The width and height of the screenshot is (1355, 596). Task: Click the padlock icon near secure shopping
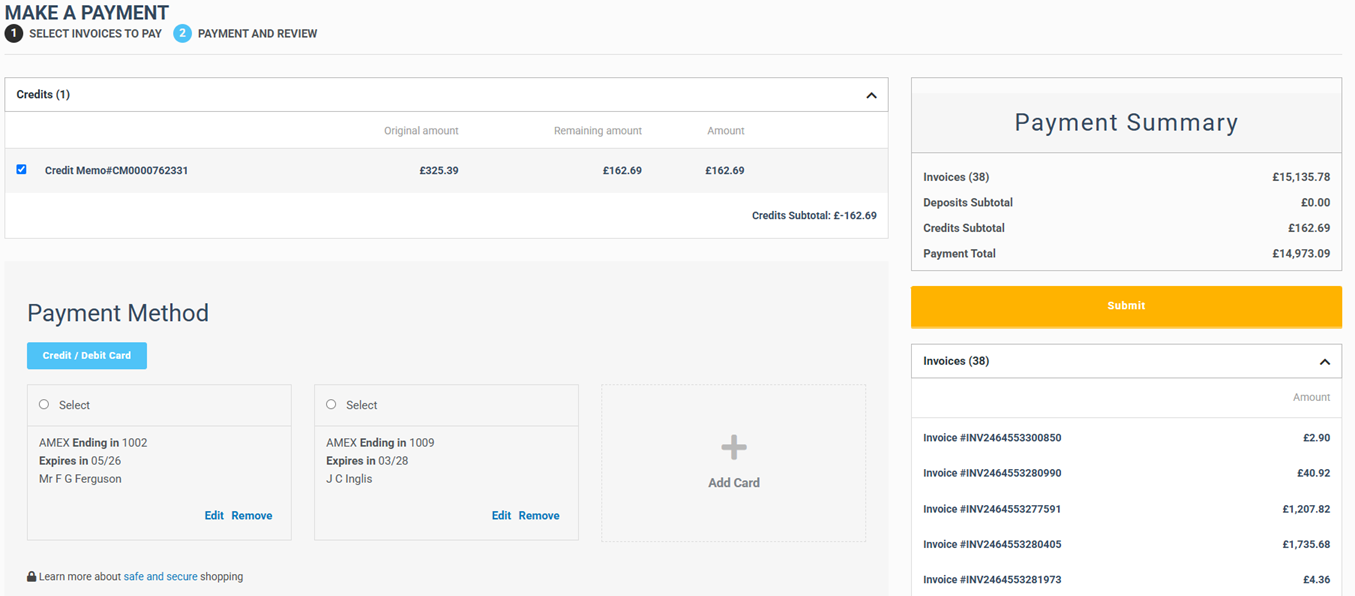(32, 577)
